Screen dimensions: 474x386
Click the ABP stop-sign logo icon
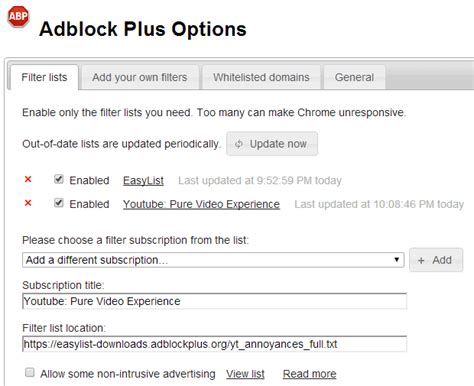(x=18, y=17)
